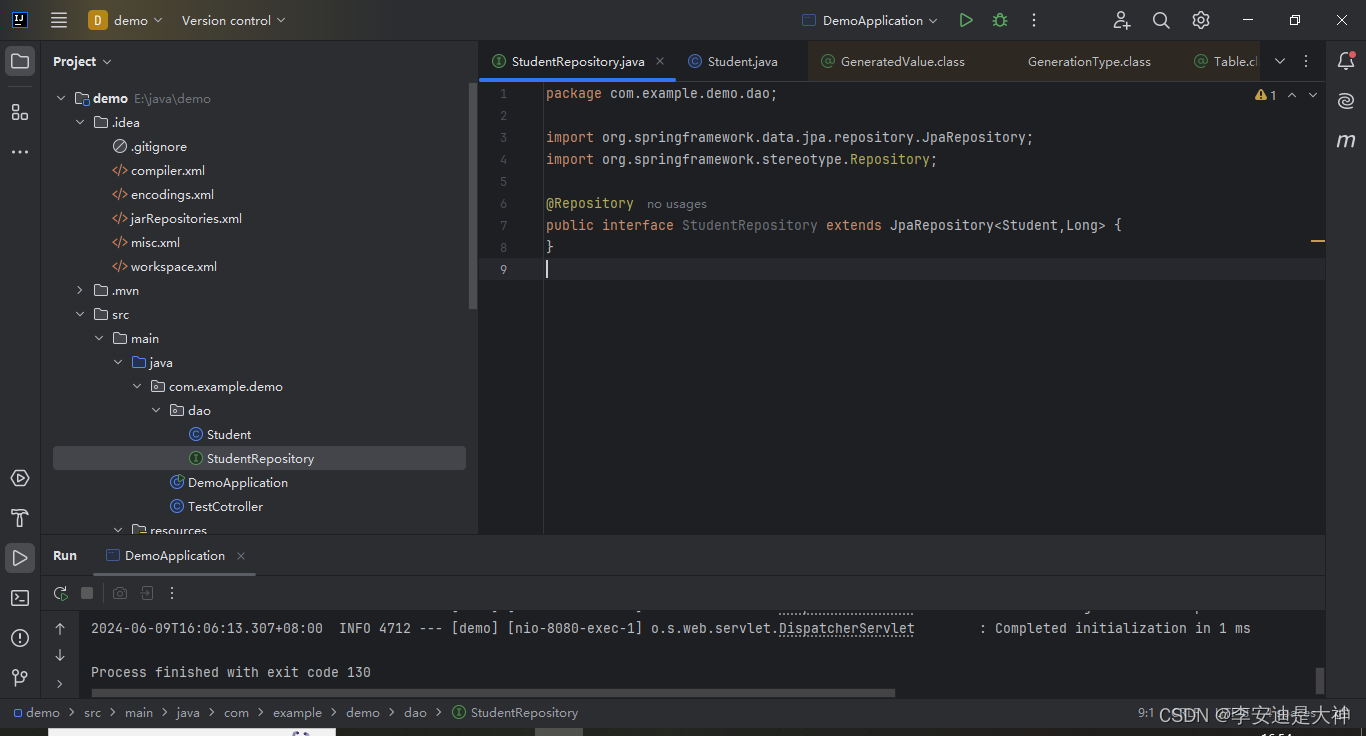The image size is (1366, 736).
Task: Open editor tabs more options
Action: pos(1306,61)
